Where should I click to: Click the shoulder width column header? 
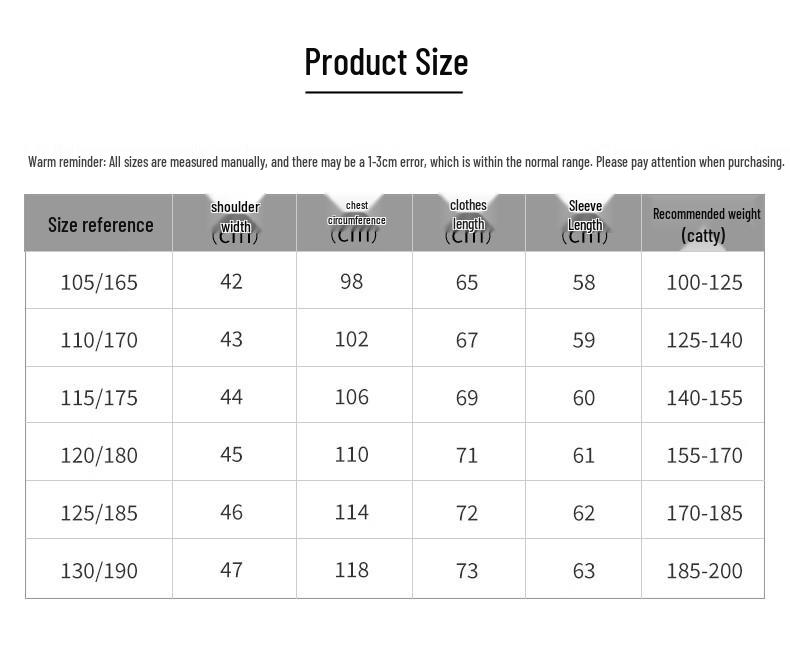coord(235,221)
